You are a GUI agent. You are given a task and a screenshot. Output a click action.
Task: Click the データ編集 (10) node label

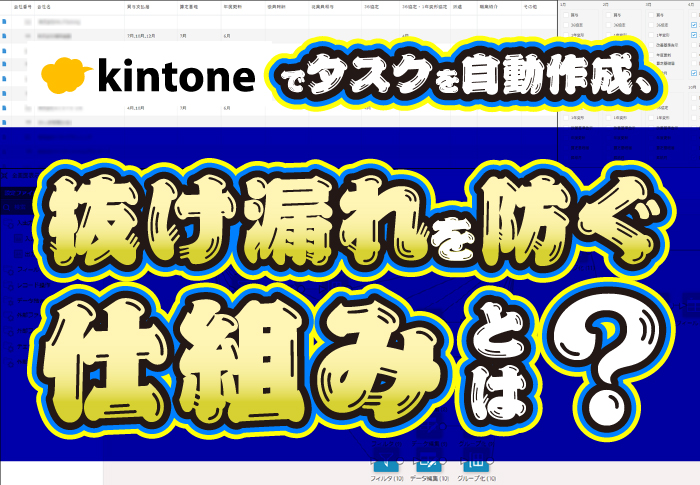pos(429,478)
